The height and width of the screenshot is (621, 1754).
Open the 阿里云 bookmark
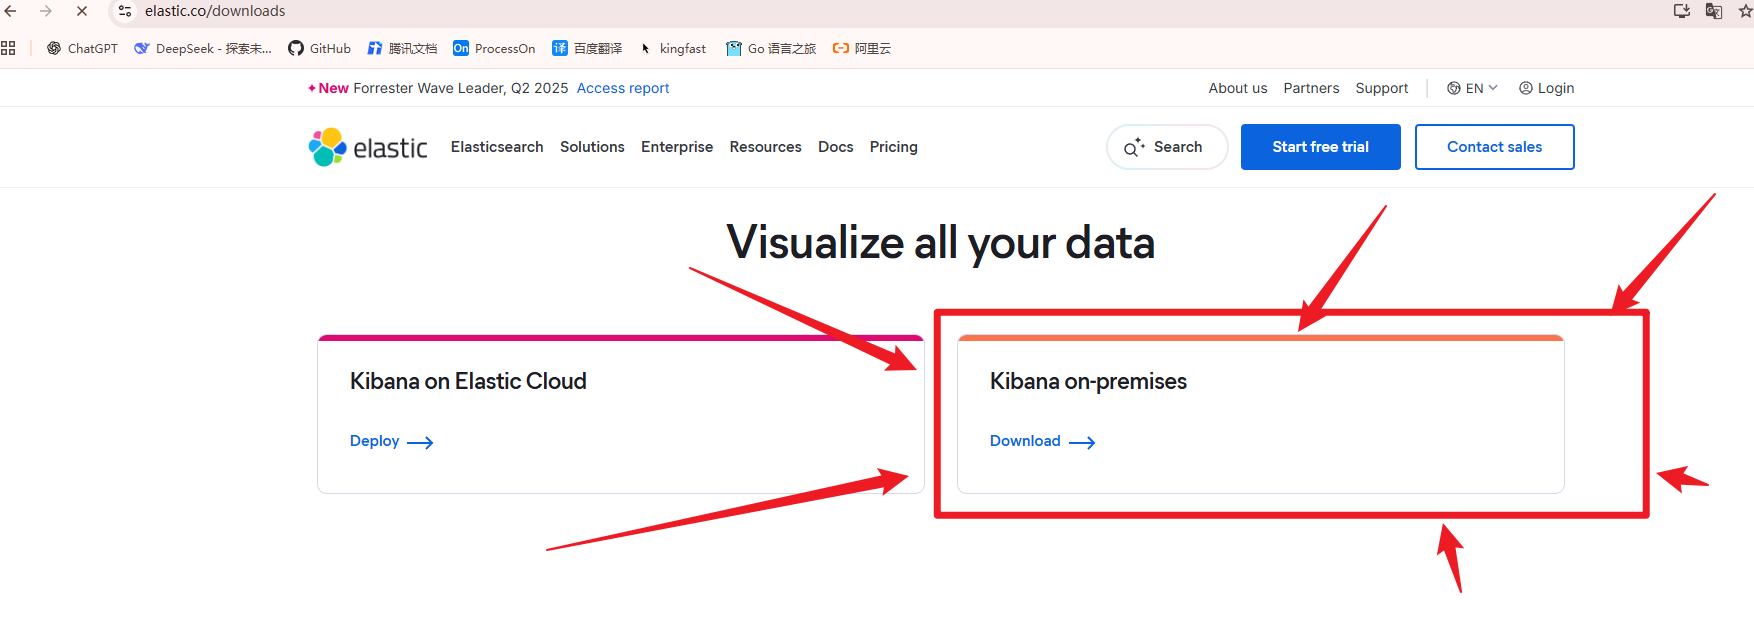(x=862, y=48)
